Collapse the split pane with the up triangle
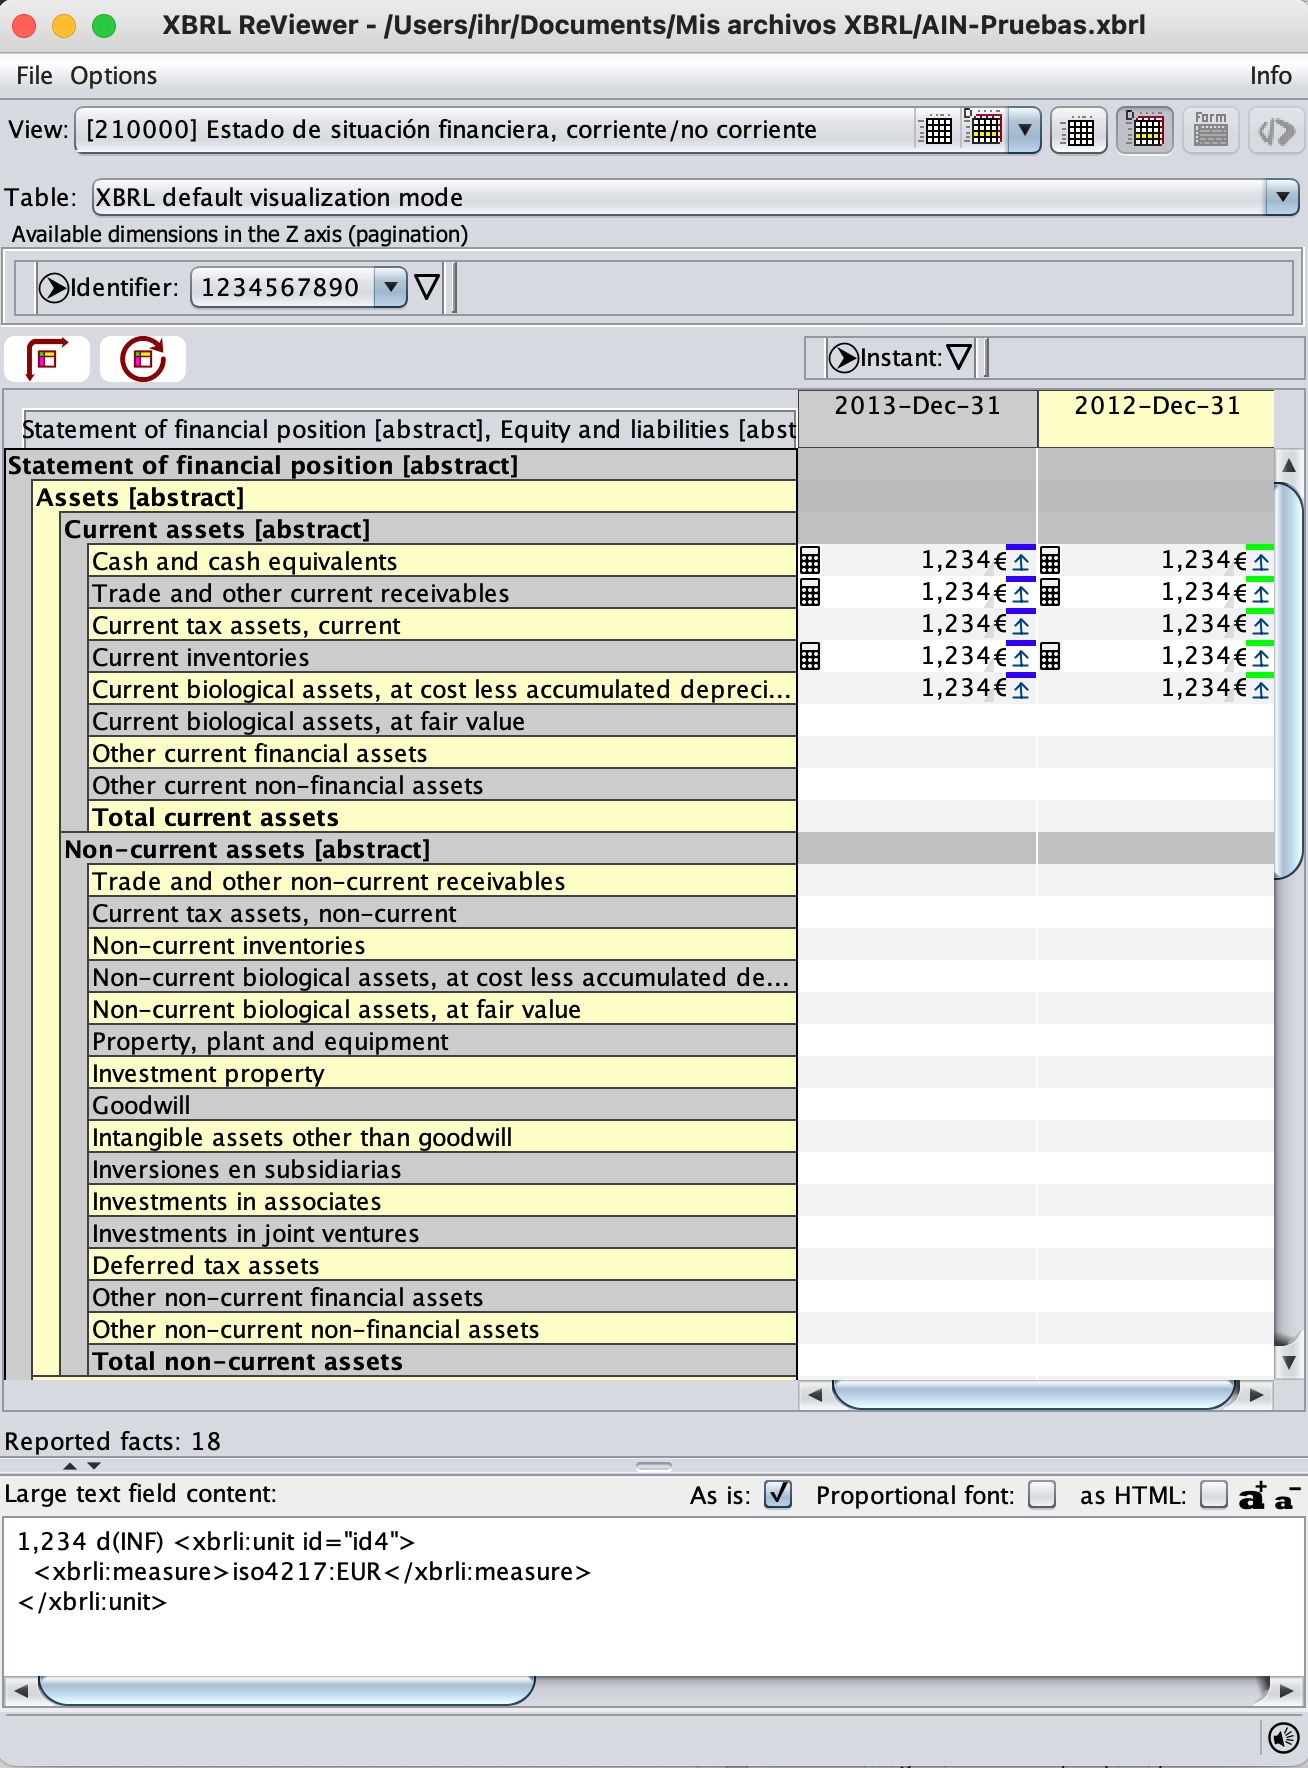Screen dimensions: 1308x1768 coord(70,1466)
